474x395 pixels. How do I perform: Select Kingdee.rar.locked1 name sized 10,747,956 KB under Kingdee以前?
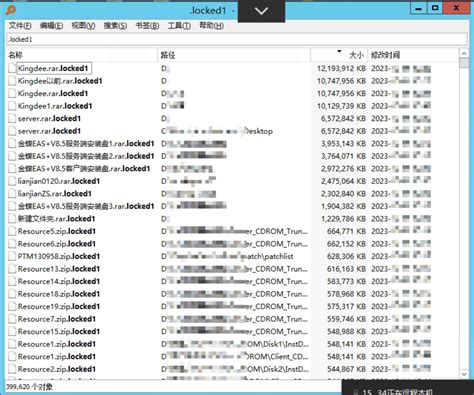pyautogui.click(x=53, y=93)
